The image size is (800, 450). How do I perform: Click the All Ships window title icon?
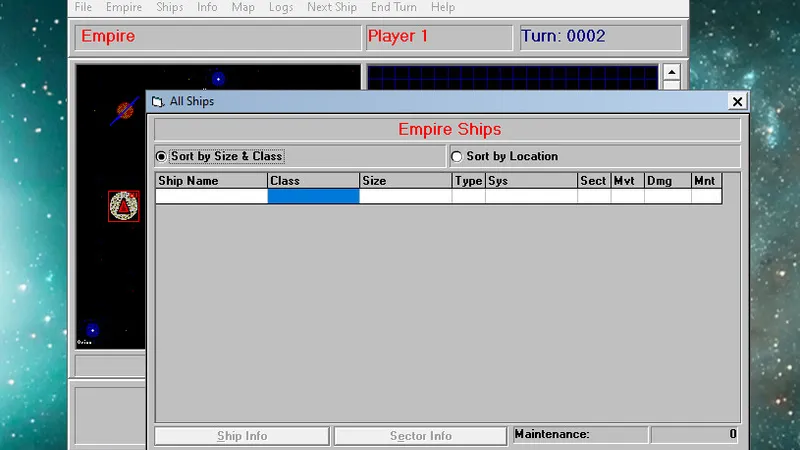click(x=159, y=101)
